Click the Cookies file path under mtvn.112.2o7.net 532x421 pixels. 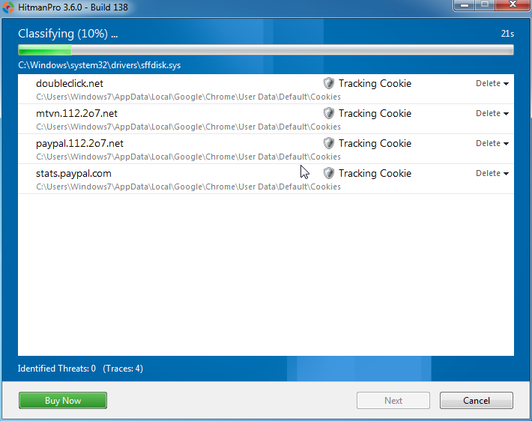(188, 127)
